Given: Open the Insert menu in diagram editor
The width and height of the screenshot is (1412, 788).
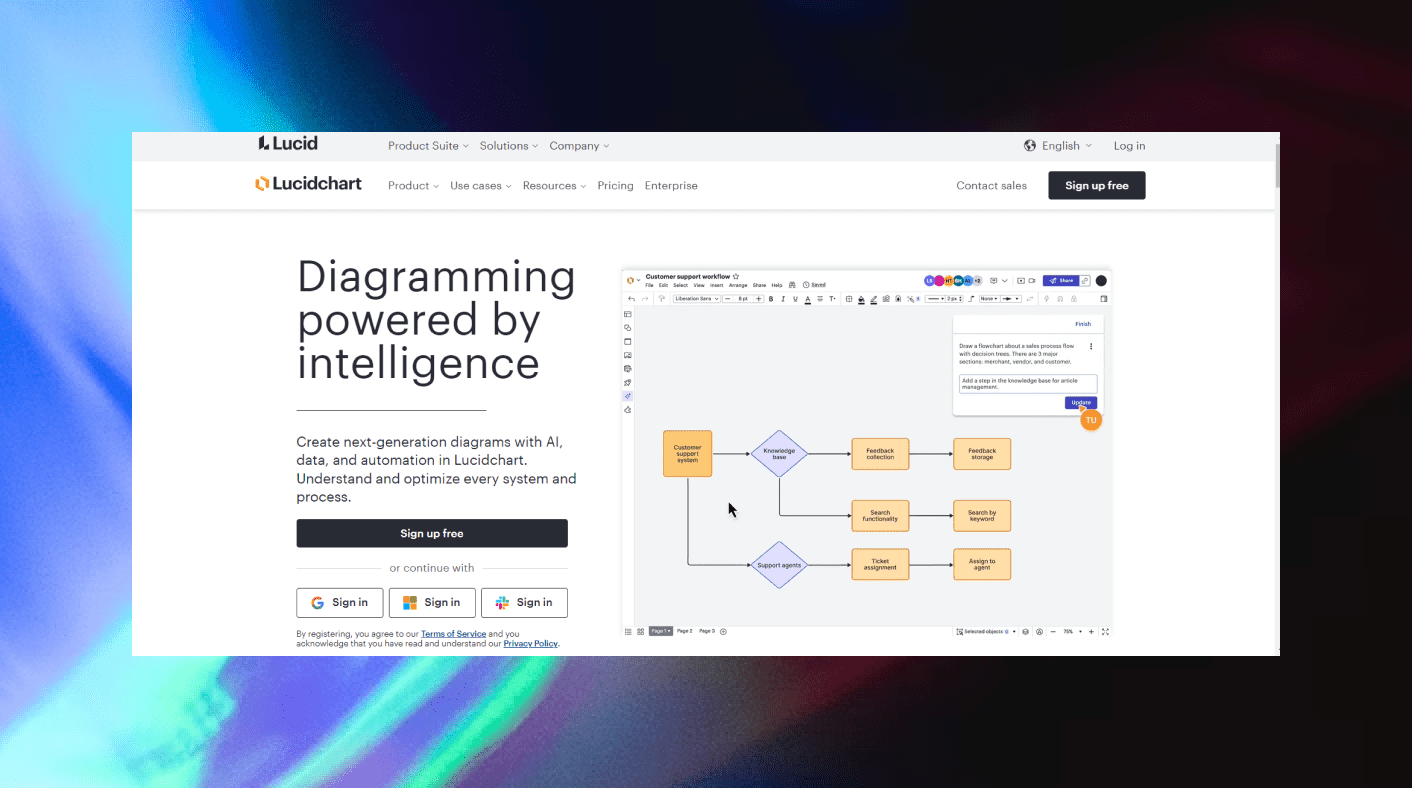Looking at the screenshot, I should coord(717,285).
